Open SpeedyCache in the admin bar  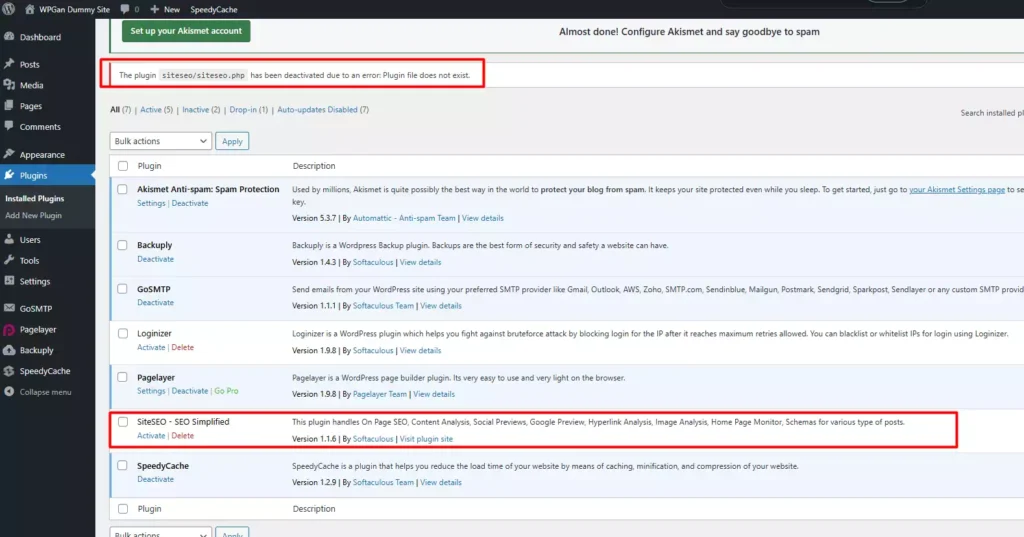pos(214,9)
